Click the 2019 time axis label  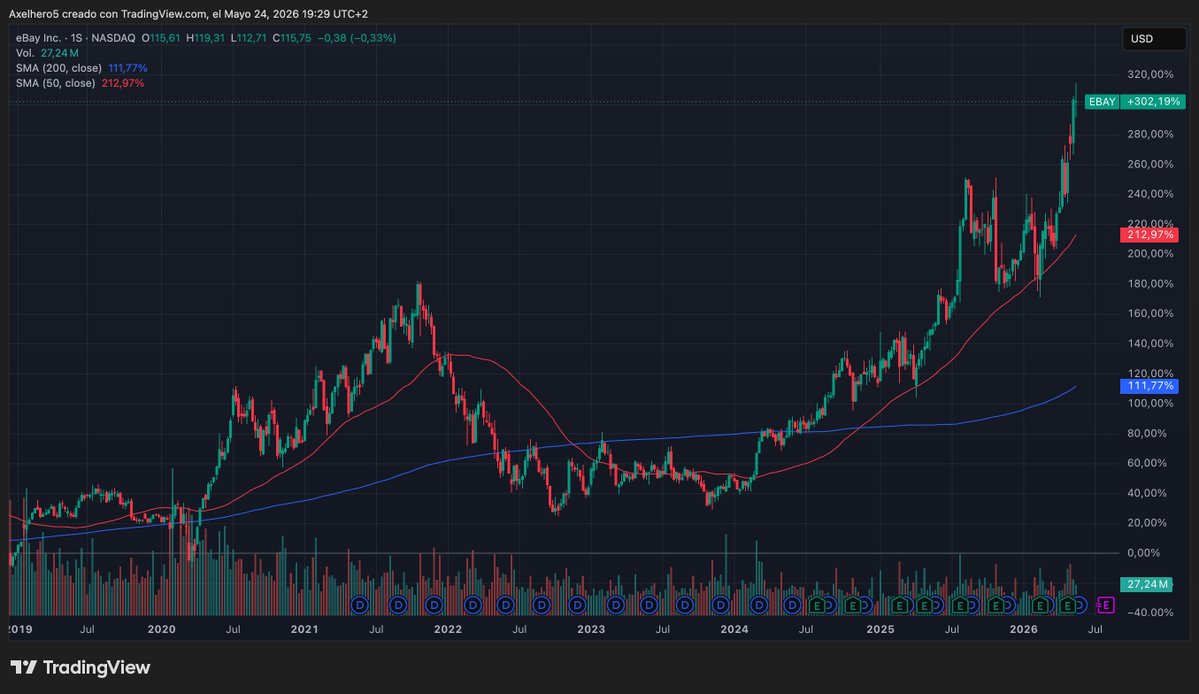pos(20,629)
